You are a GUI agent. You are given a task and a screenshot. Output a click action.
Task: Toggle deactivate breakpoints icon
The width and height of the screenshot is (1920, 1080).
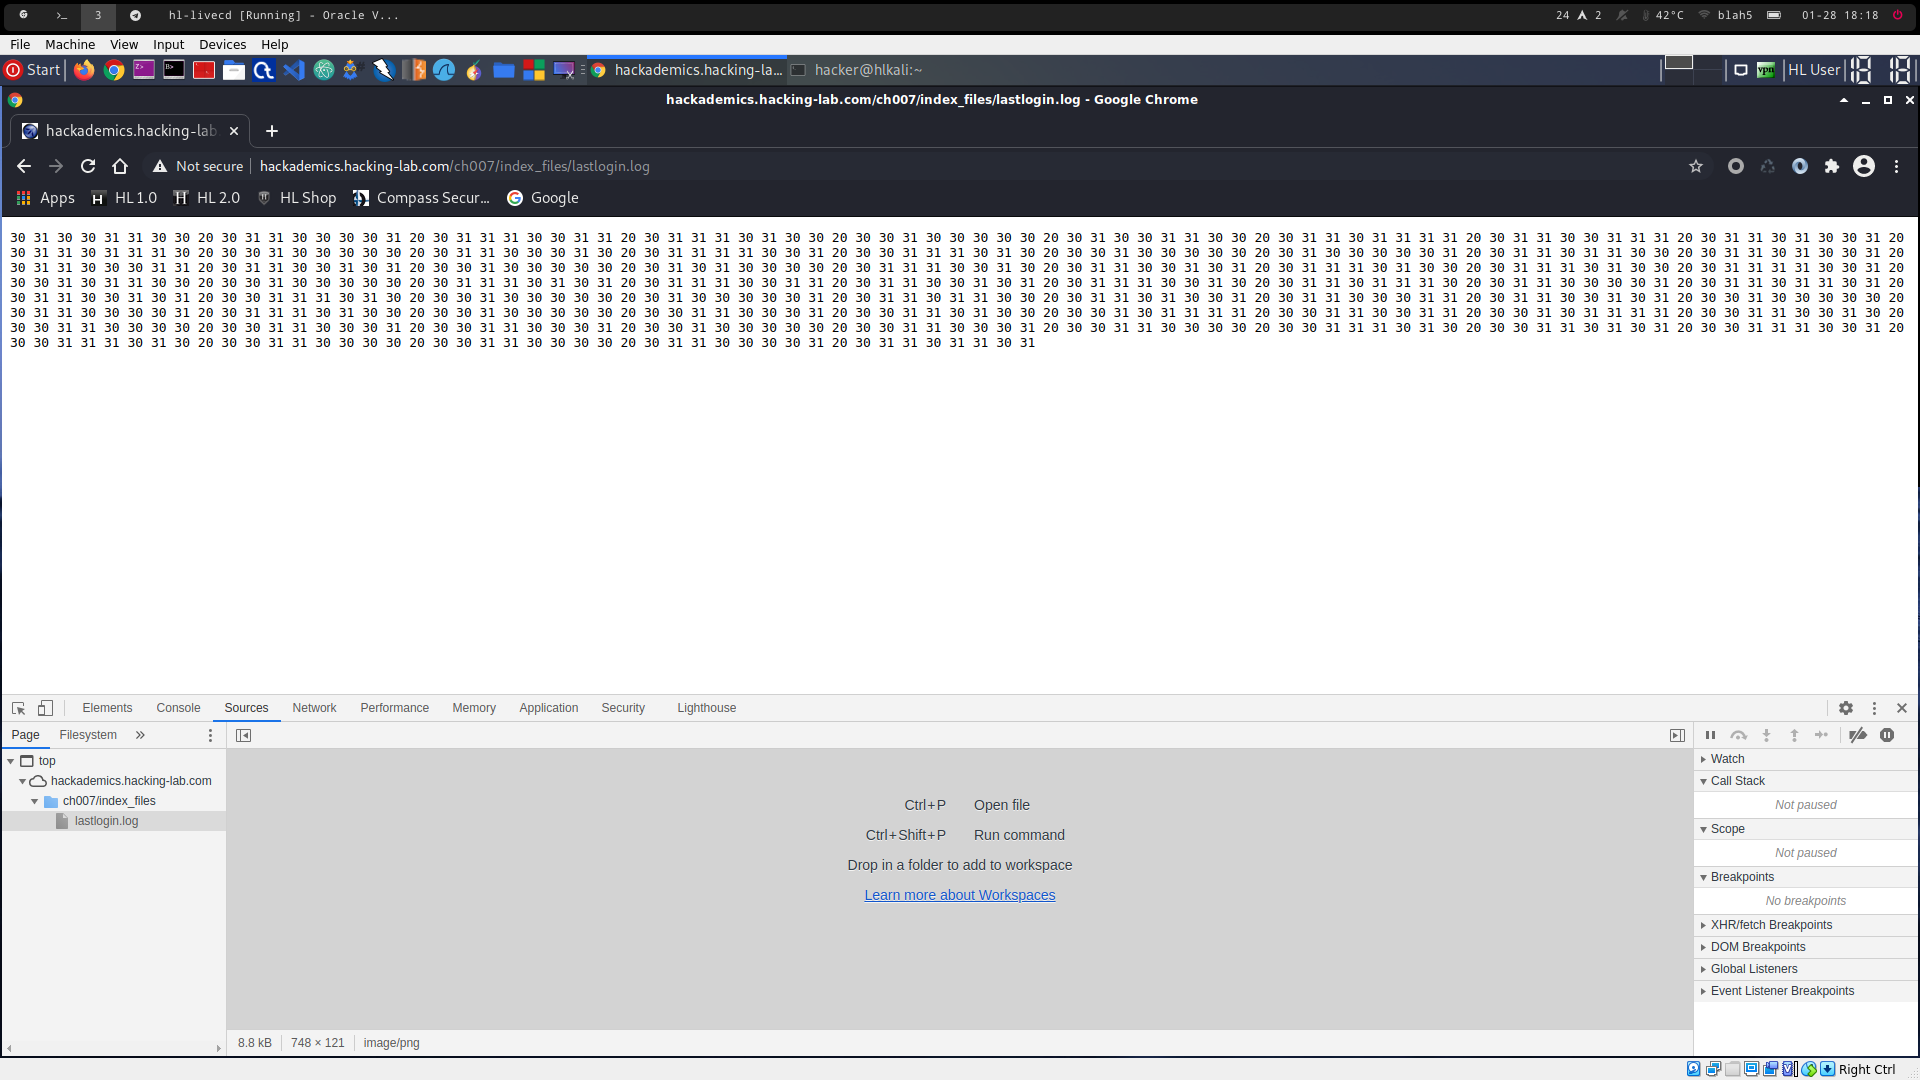point(1858,735)
